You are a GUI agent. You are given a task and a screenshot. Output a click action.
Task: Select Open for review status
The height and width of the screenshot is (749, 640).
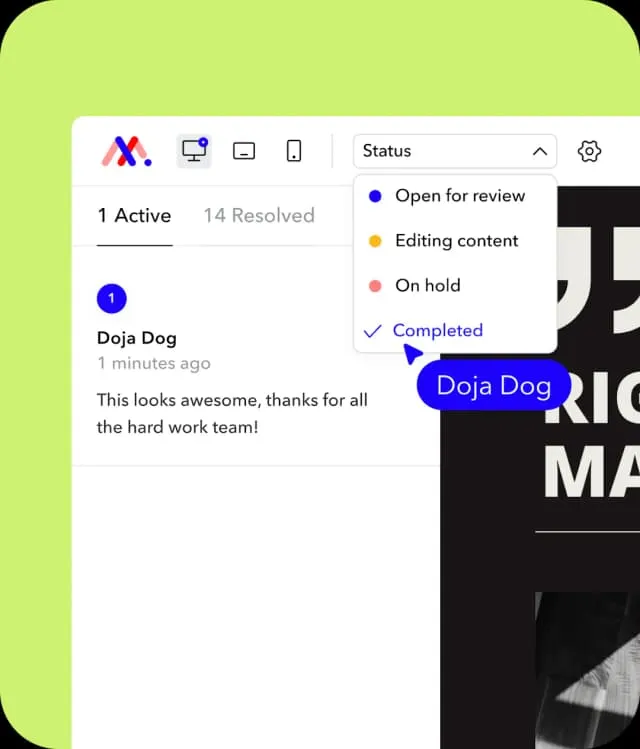[455, 196]
